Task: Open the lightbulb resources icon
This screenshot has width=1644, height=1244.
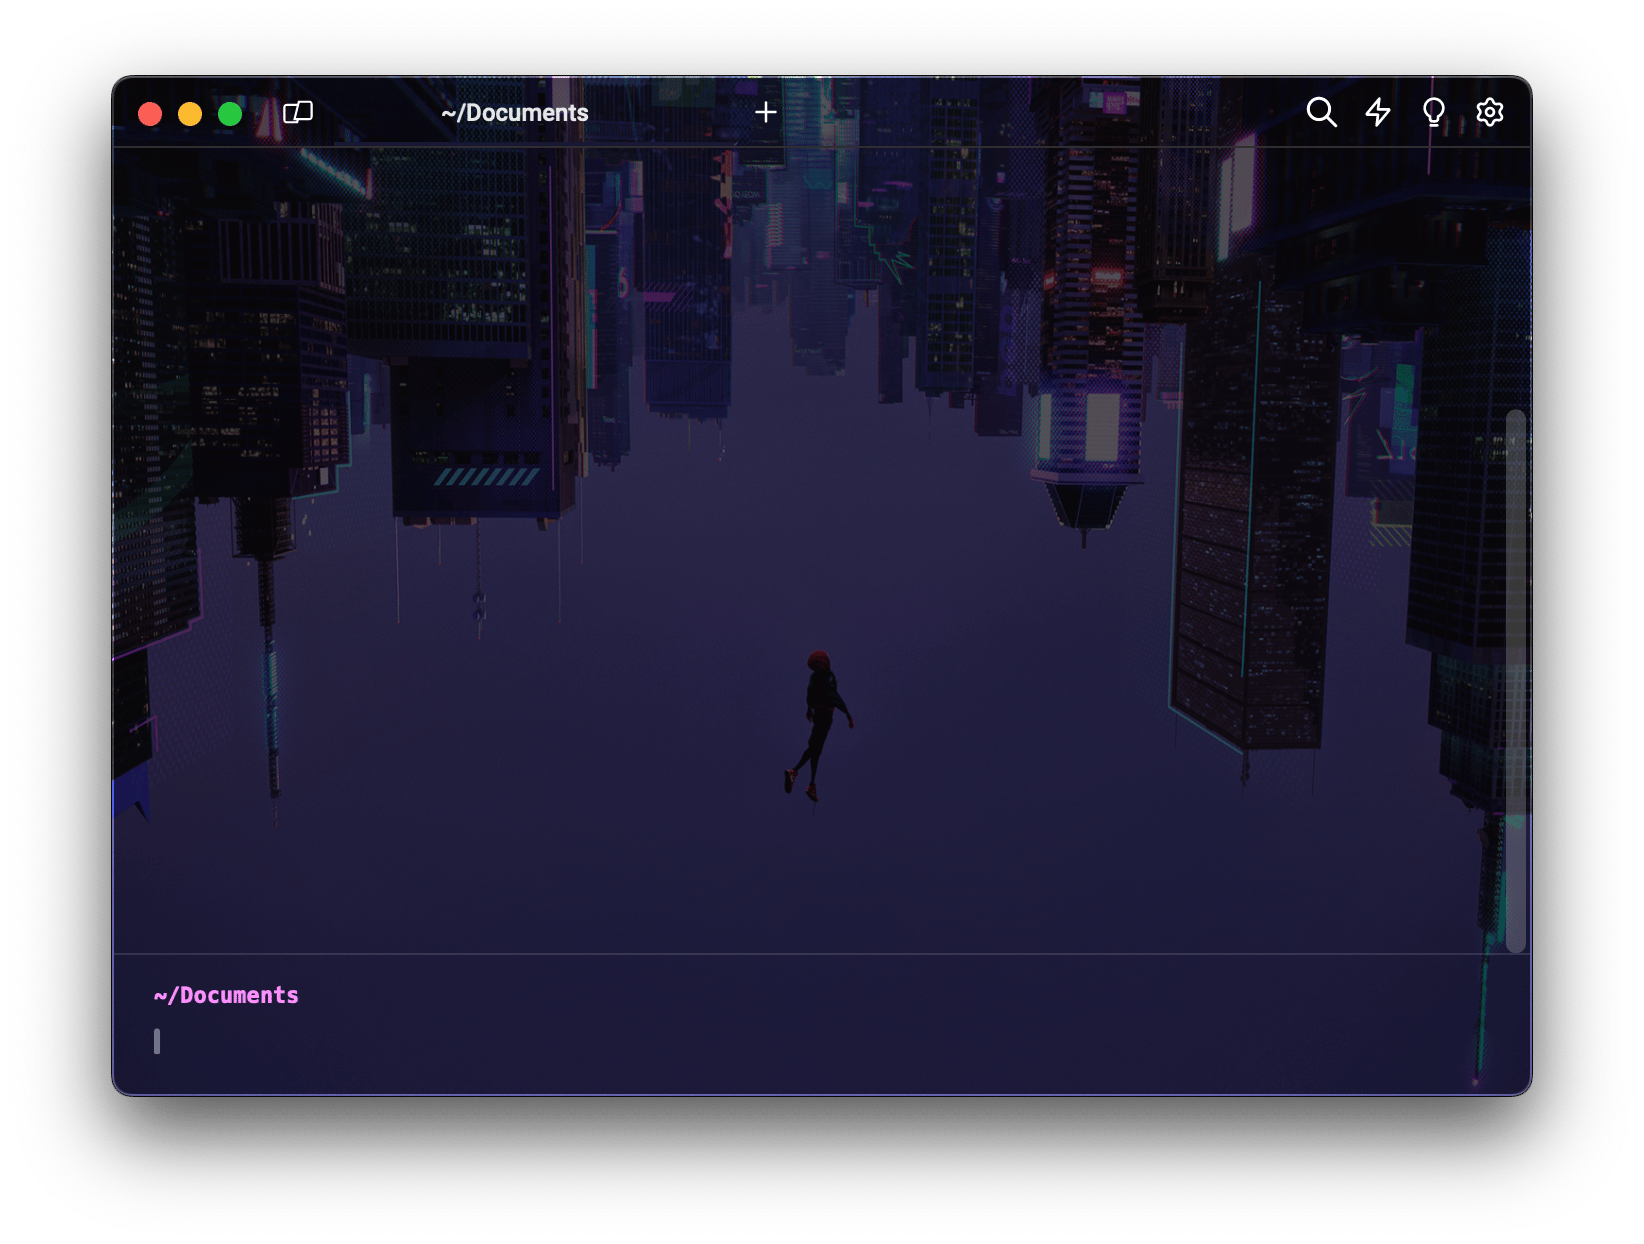Action: coord(1433,112)
